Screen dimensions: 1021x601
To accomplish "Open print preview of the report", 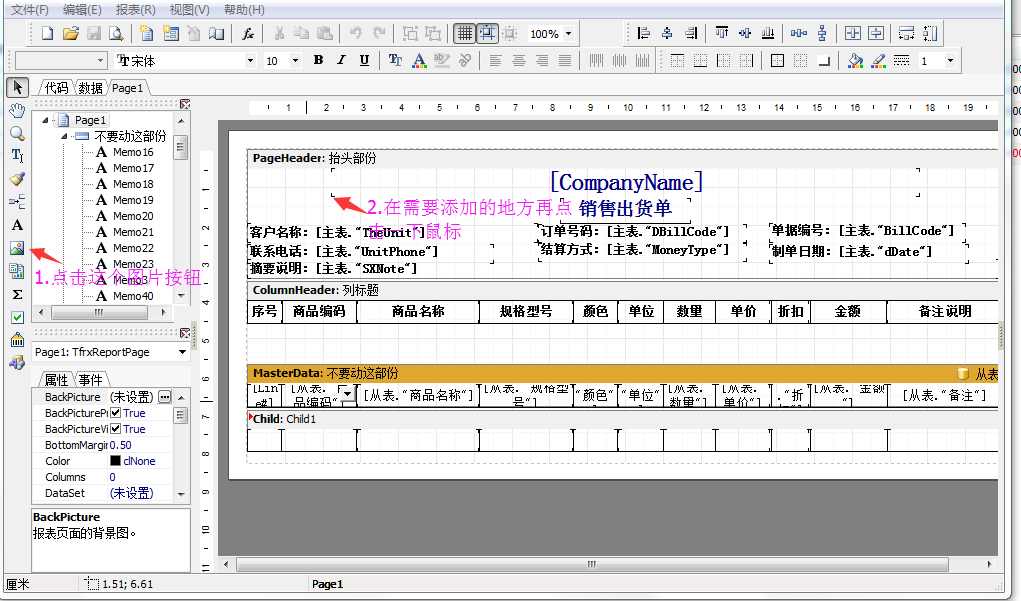I will pyautogui.click(x=116, y=33).
